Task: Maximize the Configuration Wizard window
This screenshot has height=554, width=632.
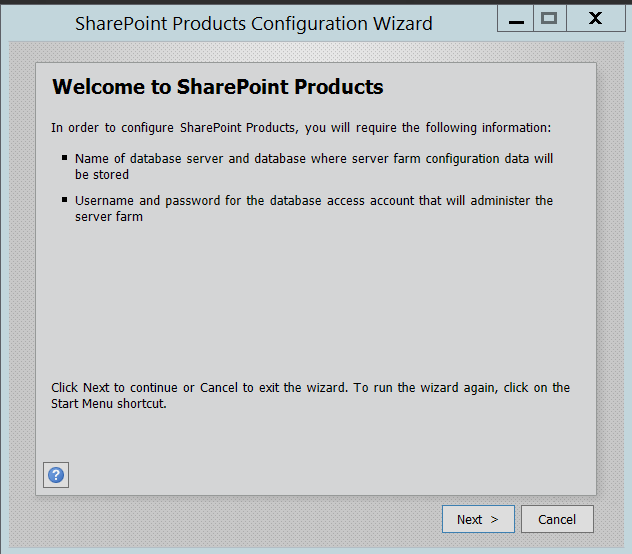Action: point(550,19)
